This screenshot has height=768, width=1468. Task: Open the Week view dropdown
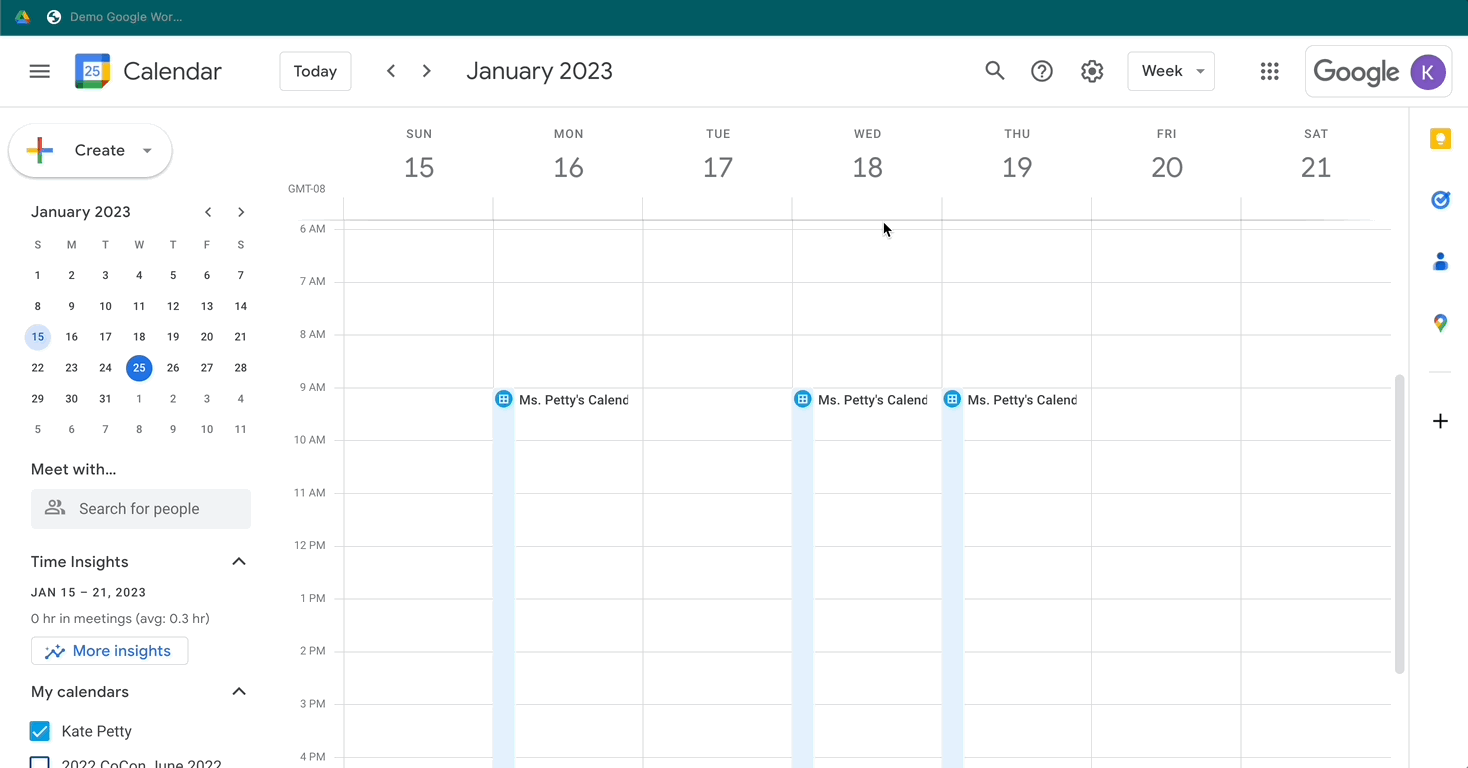click(1171, 71)
